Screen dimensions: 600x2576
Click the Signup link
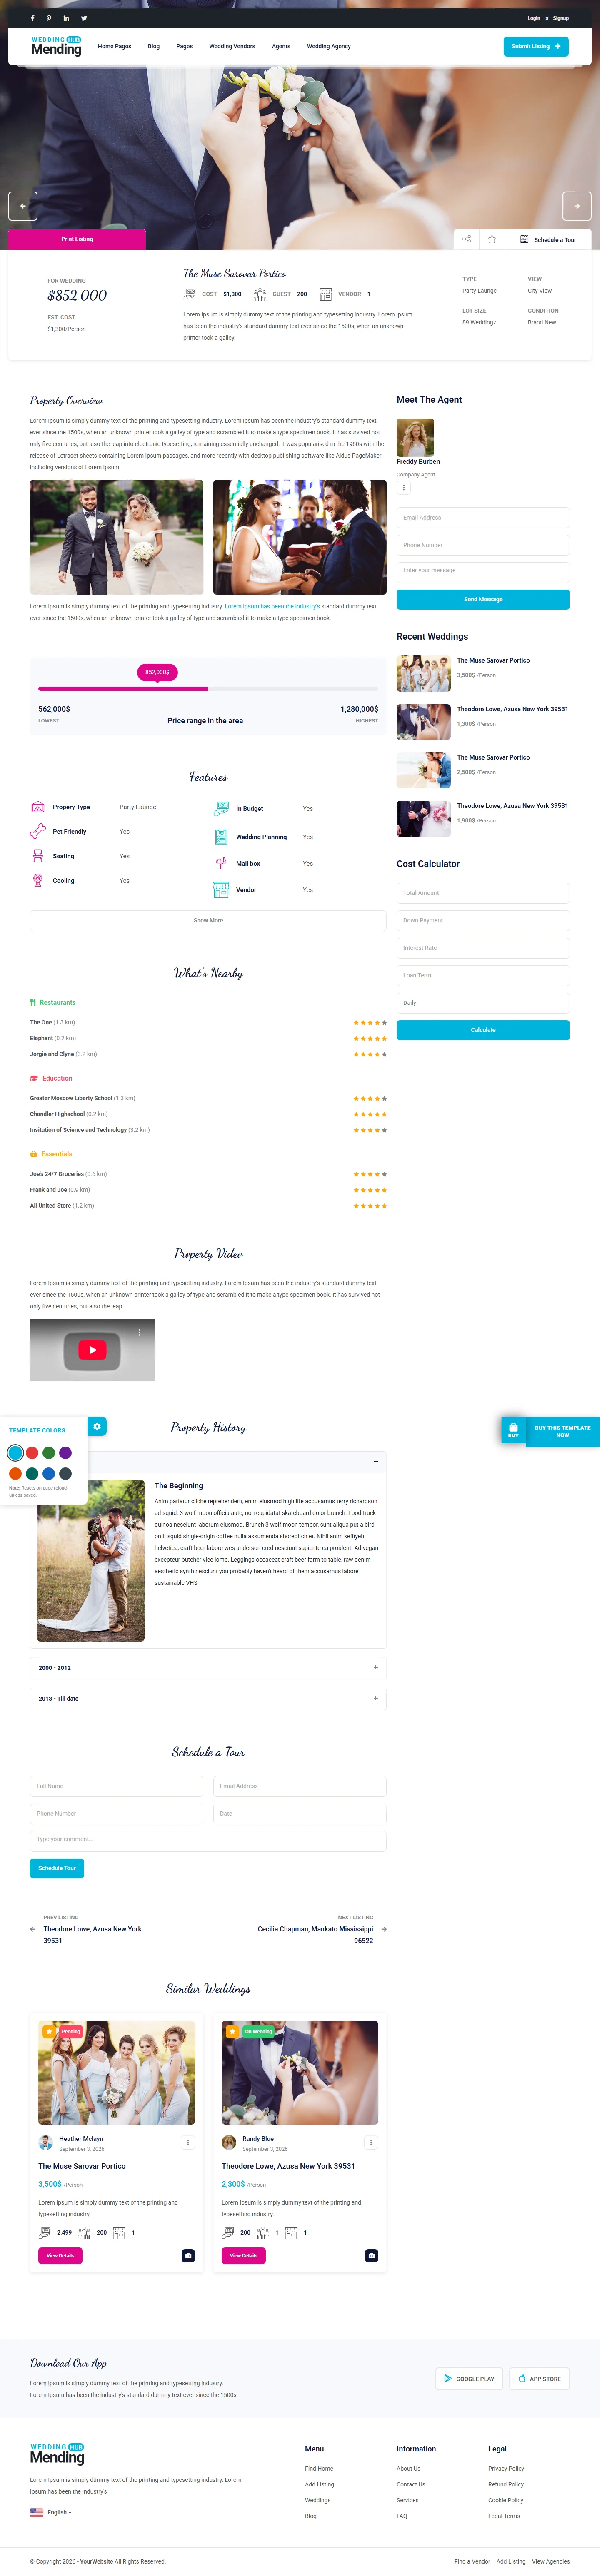[561, 18]
